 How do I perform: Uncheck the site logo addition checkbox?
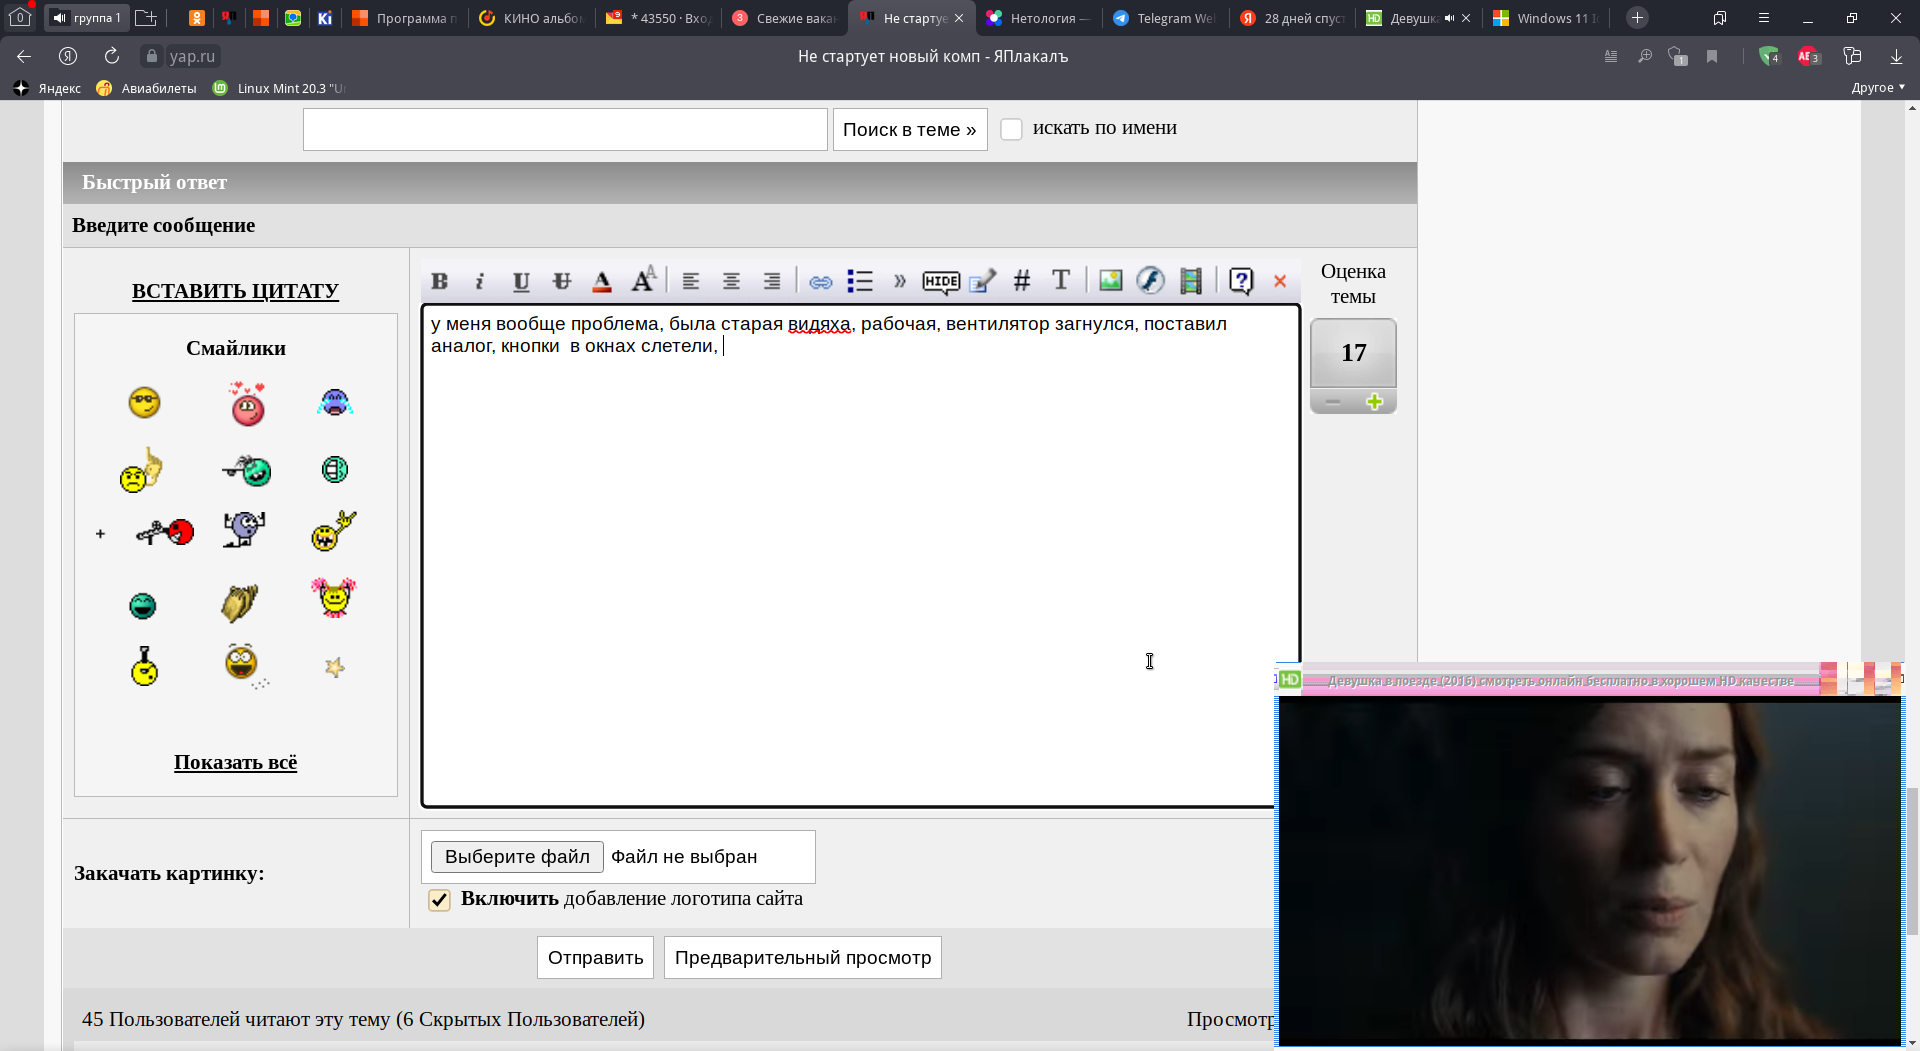coord(439,900)
